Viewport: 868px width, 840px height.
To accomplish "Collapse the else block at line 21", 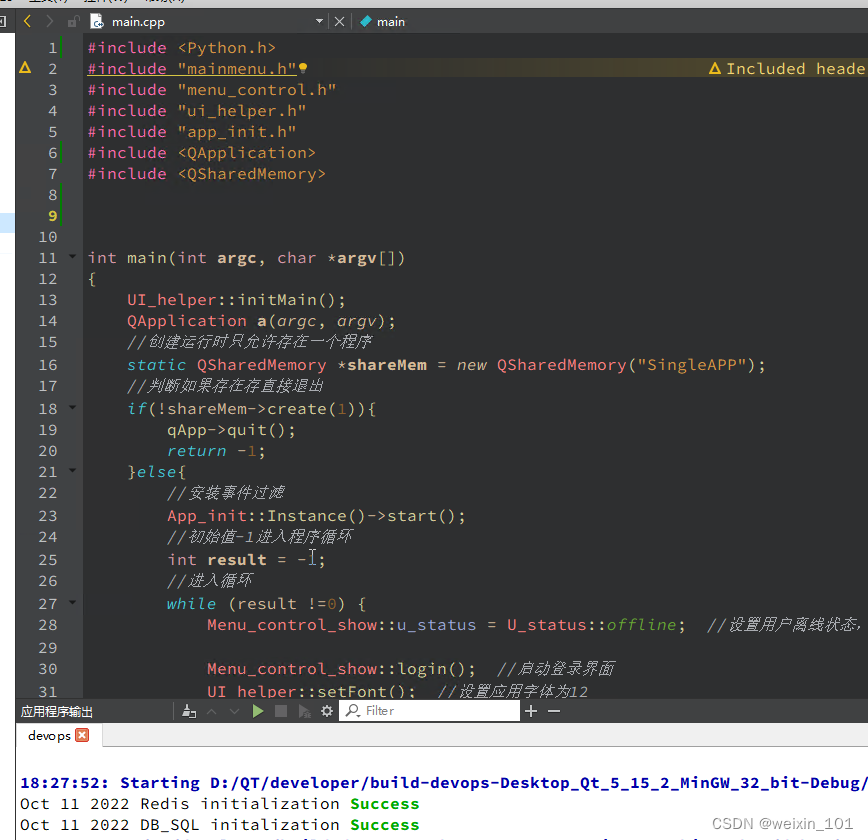I will 73,471.
